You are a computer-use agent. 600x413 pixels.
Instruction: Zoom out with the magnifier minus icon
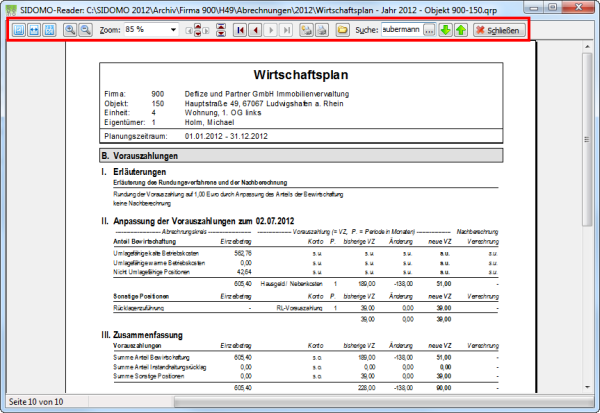pyautogui.click(x=86, y=30)
